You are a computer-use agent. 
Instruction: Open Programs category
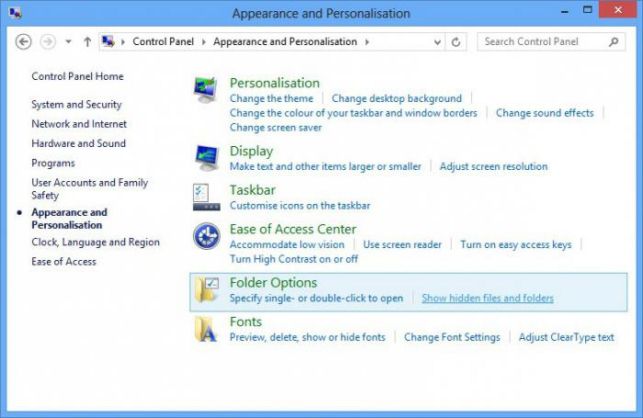(x=53, y=163)
